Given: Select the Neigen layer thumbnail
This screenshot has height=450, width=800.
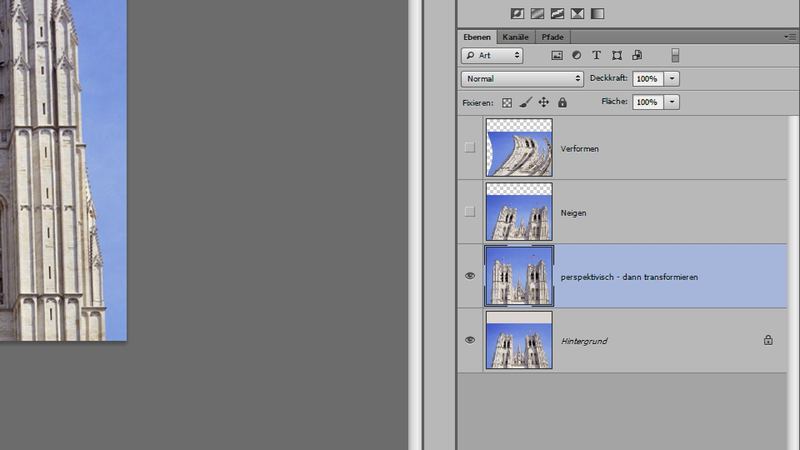Looking at the screenshot, I should (519, 212).
